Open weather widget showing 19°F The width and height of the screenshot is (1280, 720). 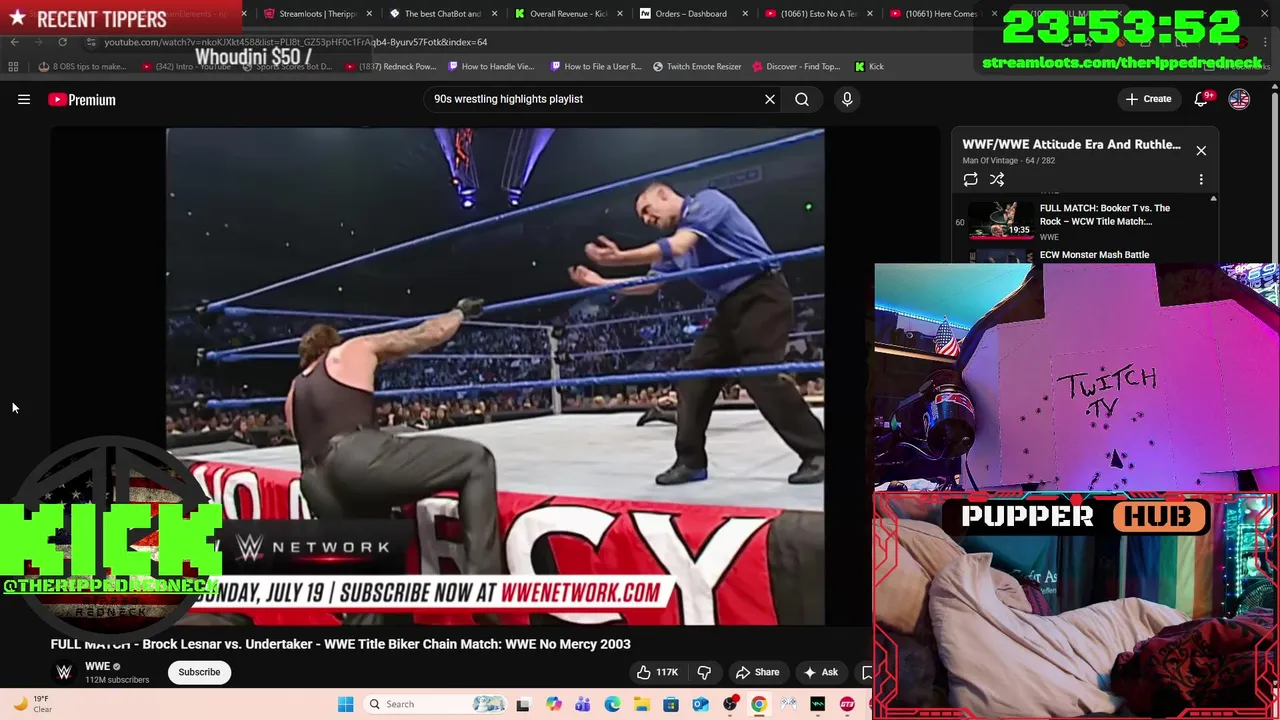click(x=32, y=704)
